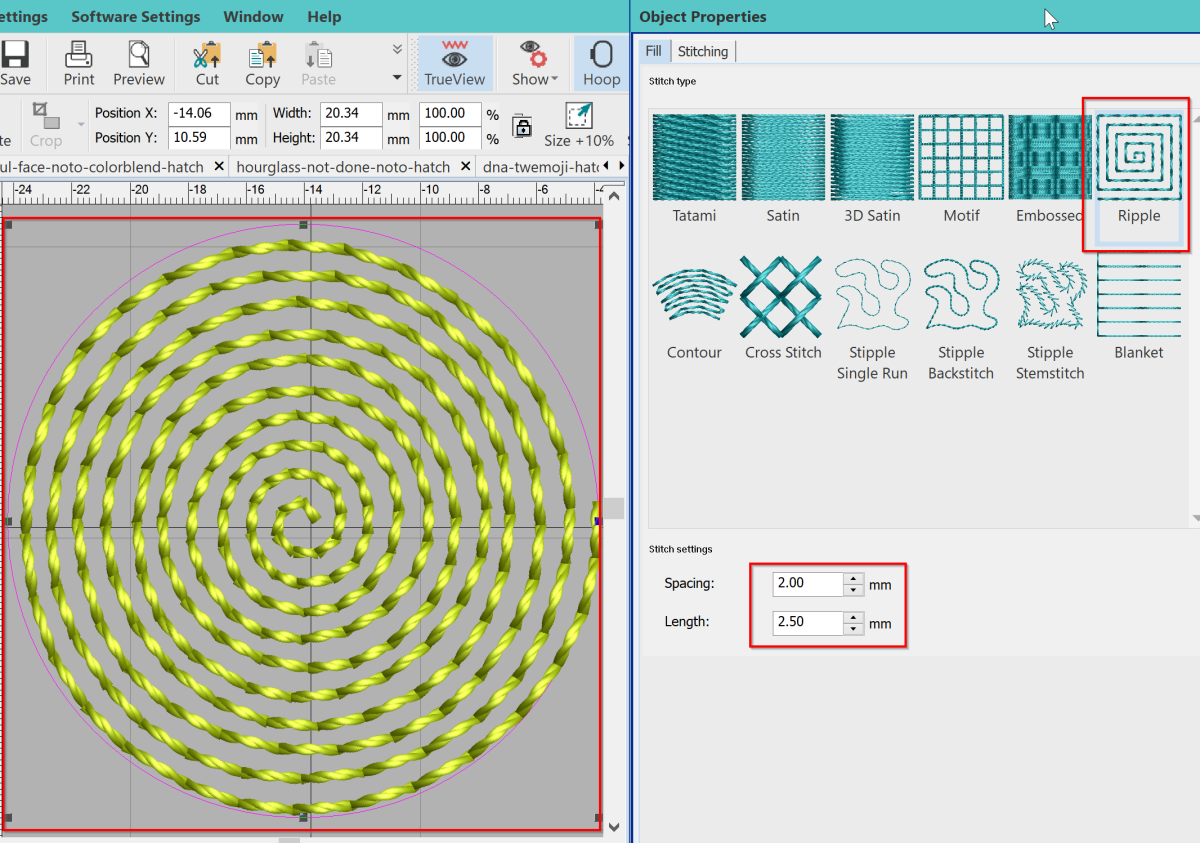Viewport: 1200px width, 843px height.
Task: Toggle the width-height proportion lock
Action: pyautogui.click(x=522, y=126)
